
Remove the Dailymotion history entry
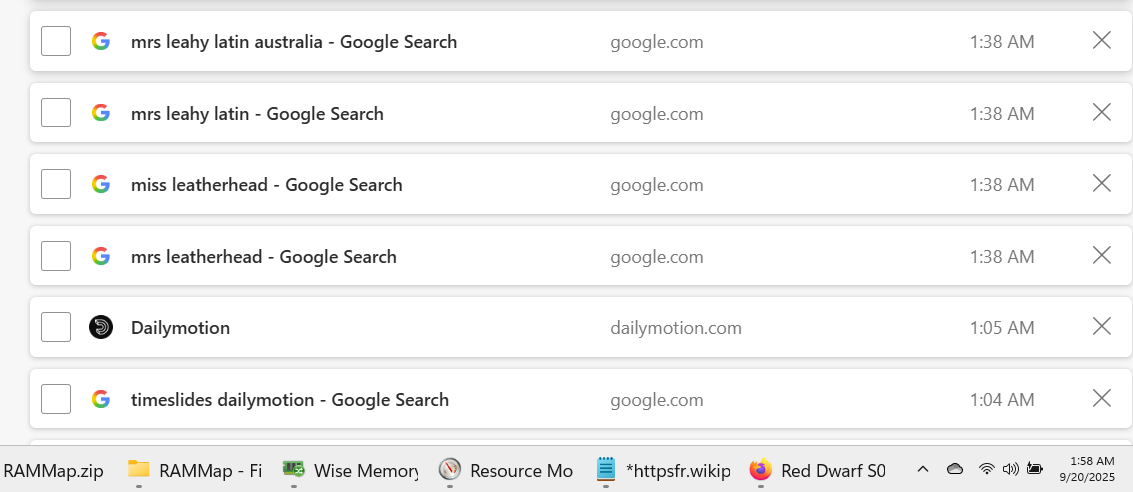click(1101, 327)
